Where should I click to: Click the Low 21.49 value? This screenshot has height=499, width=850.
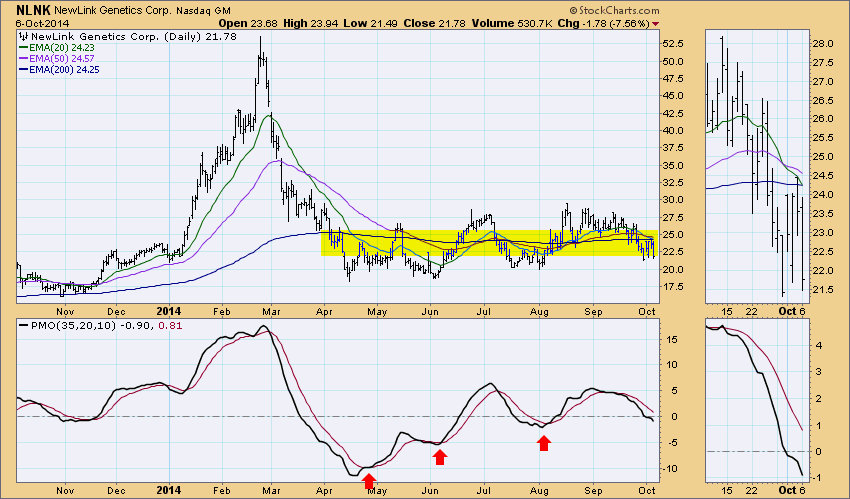[x=370, y=23]
